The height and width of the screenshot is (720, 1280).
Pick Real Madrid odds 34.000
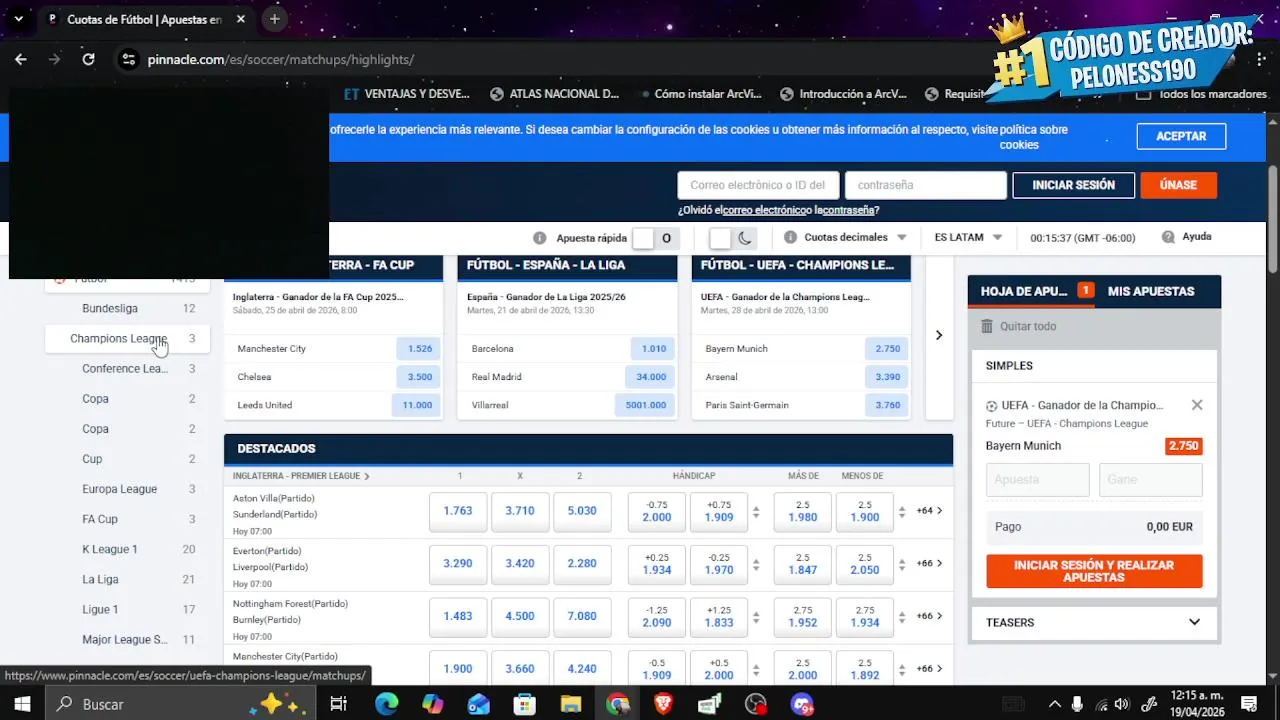[651, 377]
